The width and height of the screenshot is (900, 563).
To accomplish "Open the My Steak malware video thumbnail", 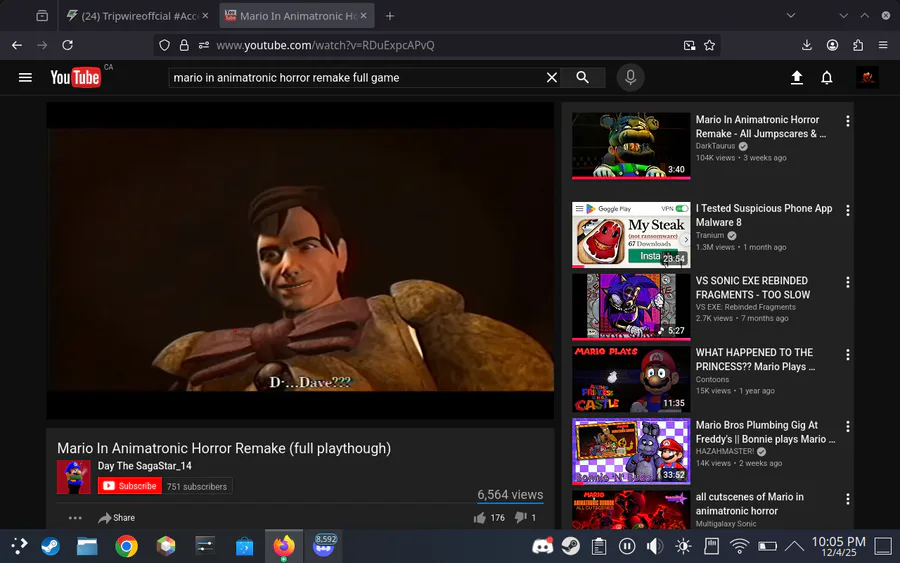I will click(x=631, y=235).
